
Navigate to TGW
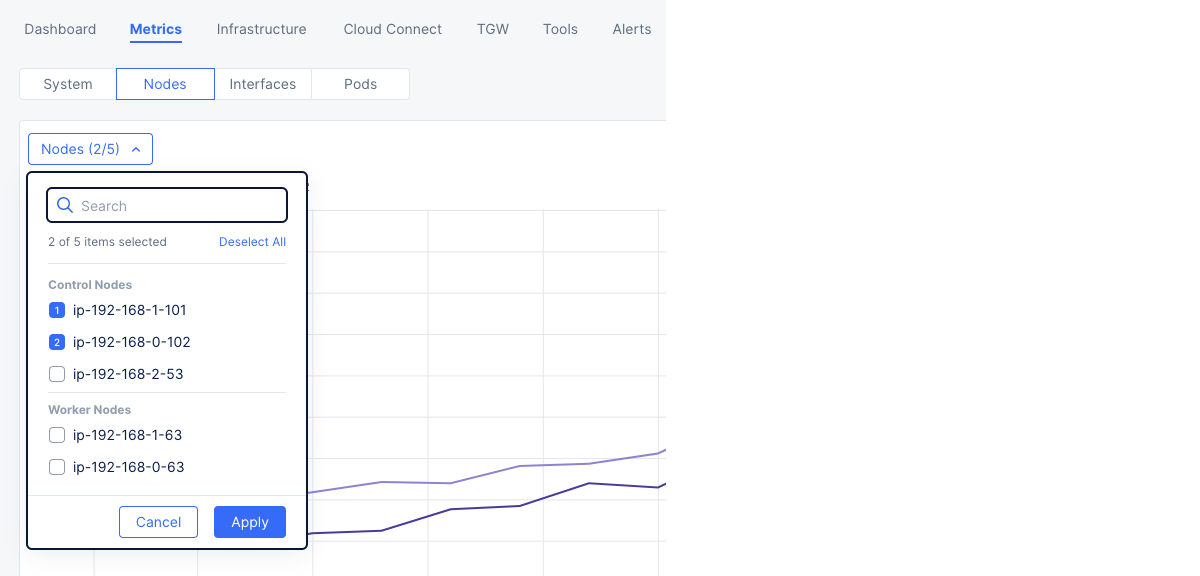pos(493,29)
